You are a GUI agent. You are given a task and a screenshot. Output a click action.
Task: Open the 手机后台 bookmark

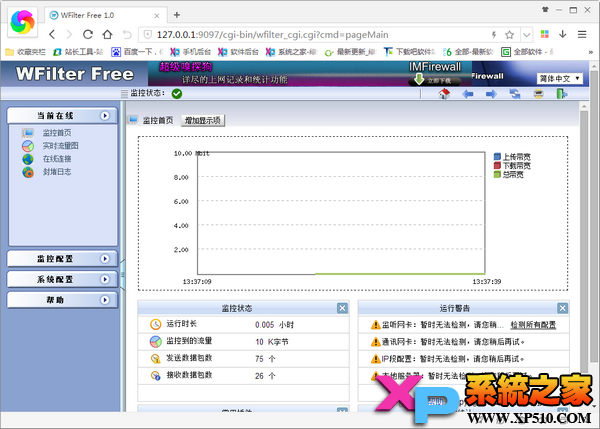[x=191, y=52]
